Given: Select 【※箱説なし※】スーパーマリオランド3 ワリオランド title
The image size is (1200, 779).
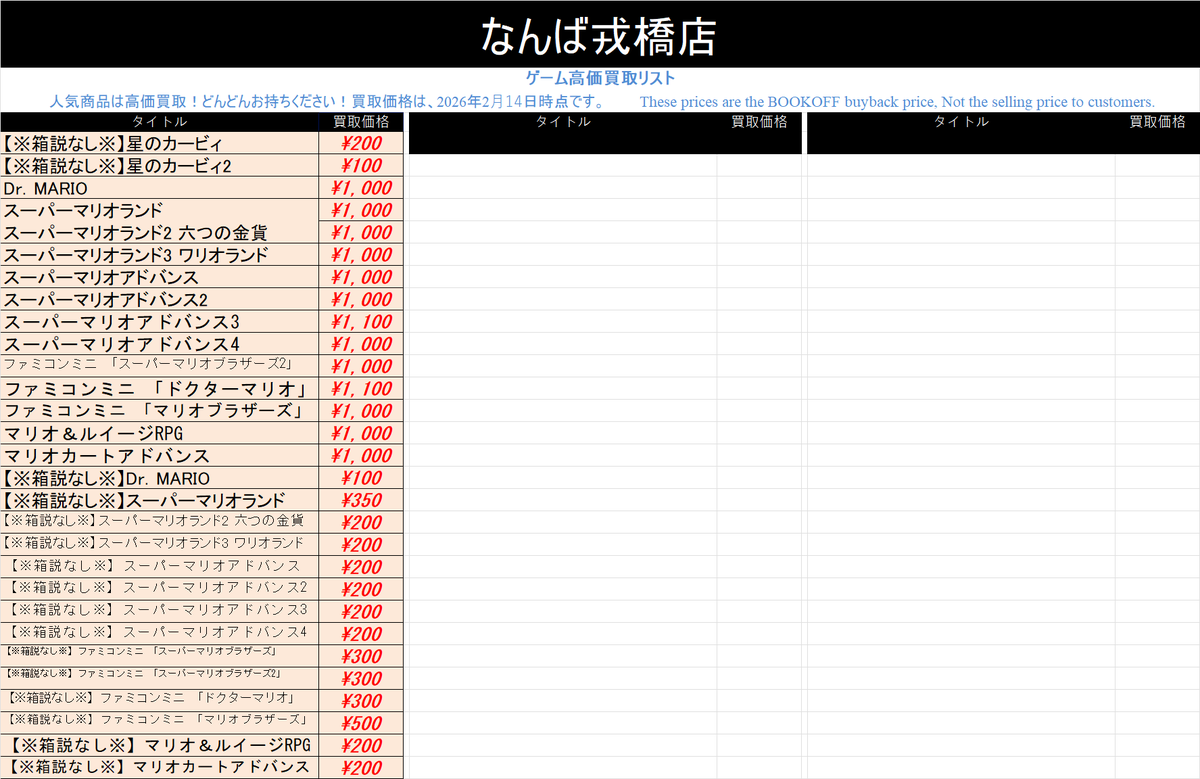Looking at the screenshot, I should pos(160,545).
